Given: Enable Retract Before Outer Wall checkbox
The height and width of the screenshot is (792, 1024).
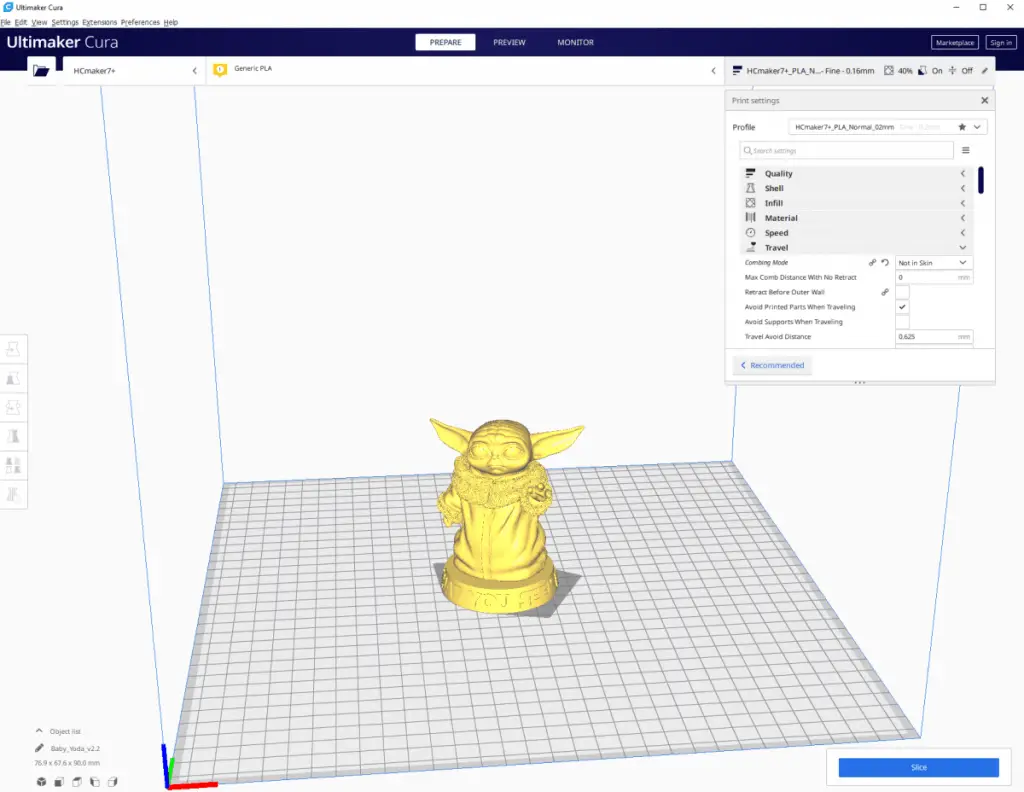Looking at the screenshot, I should [x=903, y=292].
